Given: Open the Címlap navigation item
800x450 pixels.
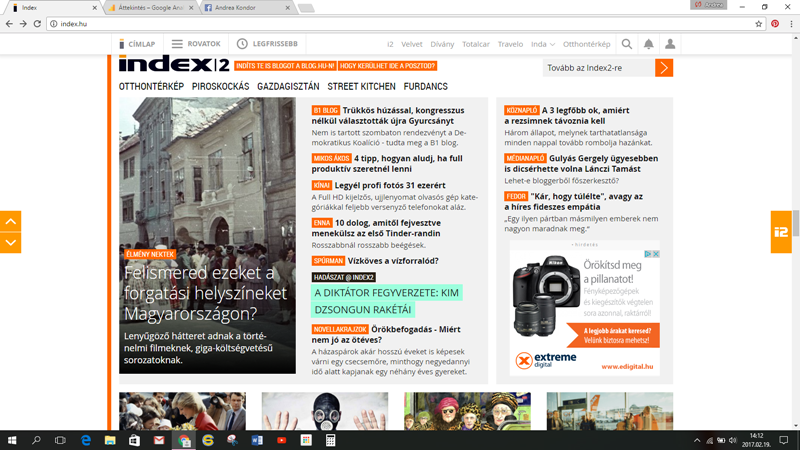Looking at the screenshot, I should tap(137, 44).
